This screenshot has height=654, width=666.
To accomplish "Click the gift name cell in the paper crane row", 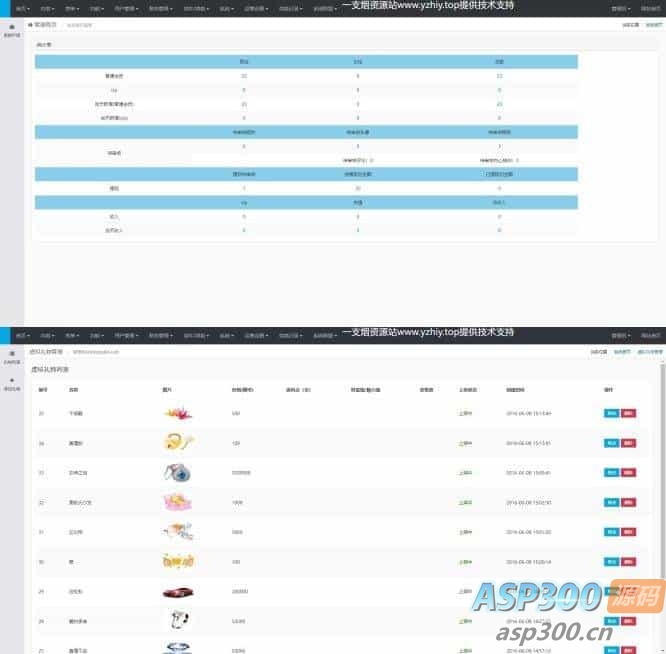I will tap(76, 413).
